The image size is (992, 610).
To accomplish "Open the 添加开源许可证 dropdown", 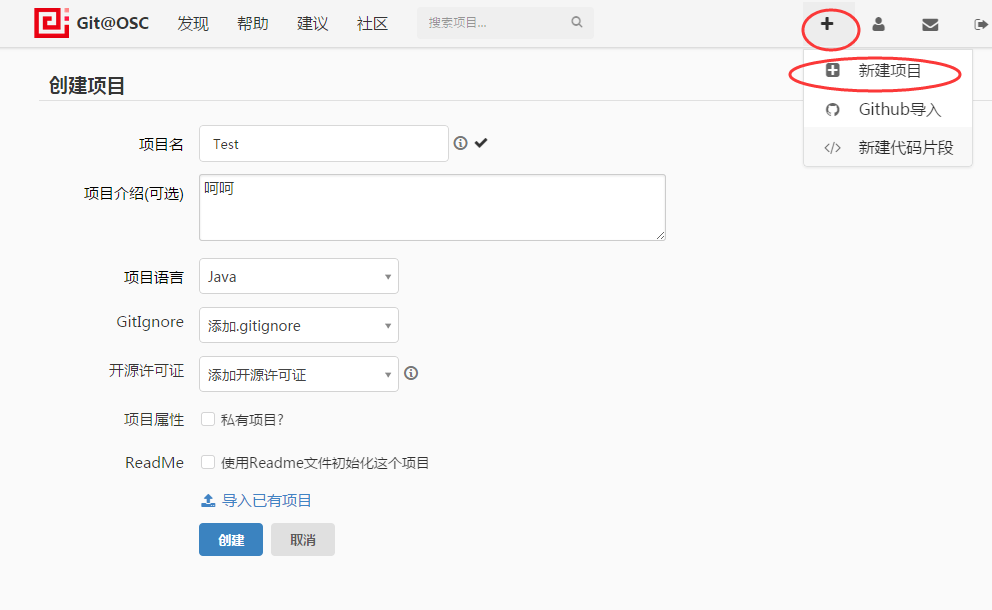I will click(x=299, y=374).
